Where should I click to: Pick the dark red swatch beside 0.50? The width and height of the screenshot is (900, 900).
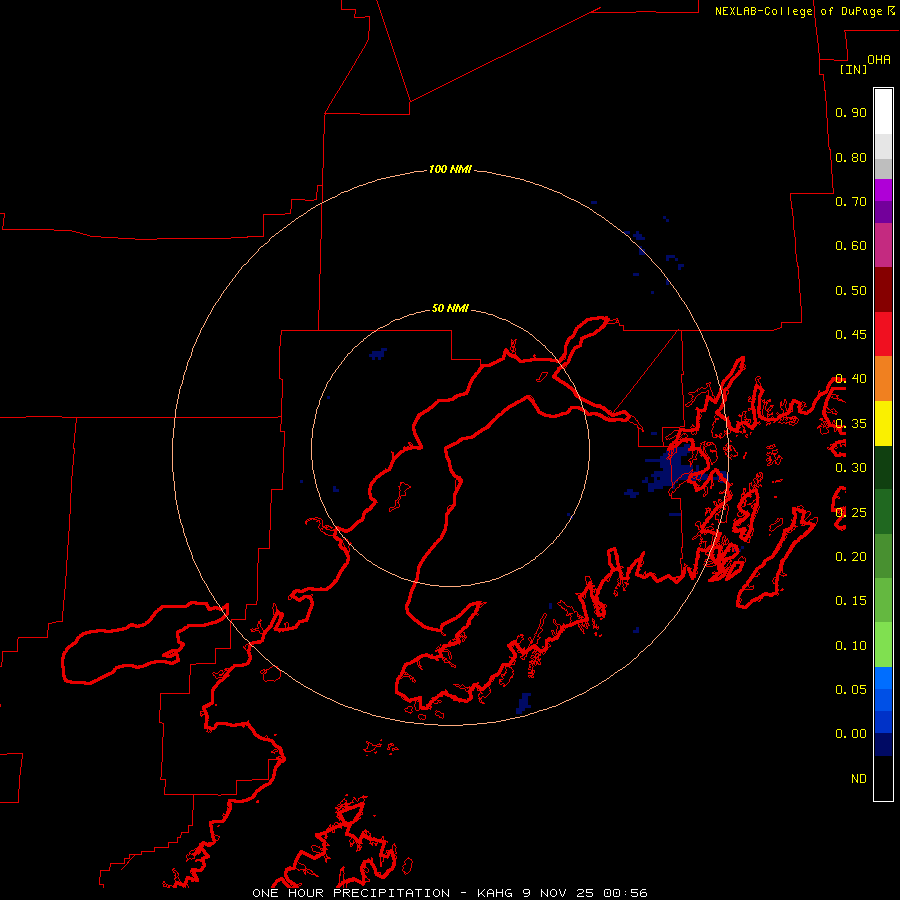tap(883, 290)
